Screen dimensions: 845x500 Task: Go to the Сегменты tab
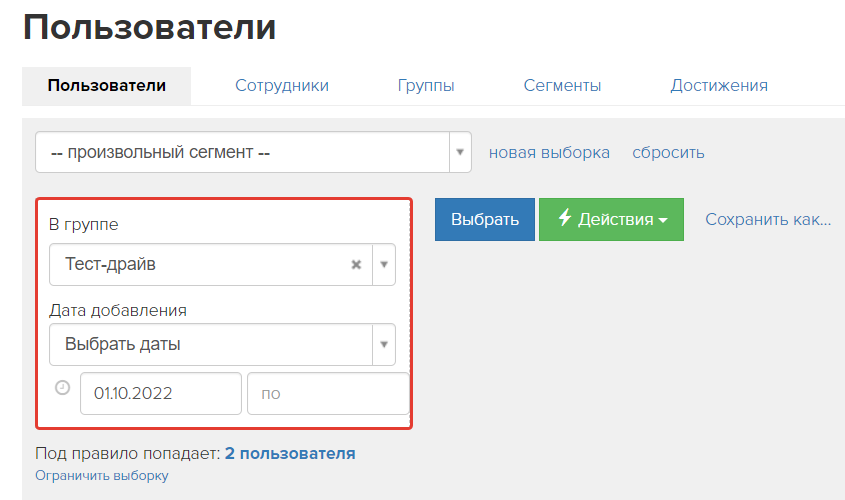tap(562, 86)
